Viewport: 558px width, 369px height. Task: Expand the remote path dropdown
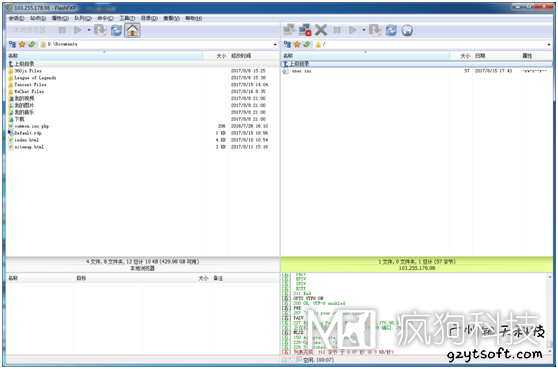pyautogui.click(x=549, y=44)
